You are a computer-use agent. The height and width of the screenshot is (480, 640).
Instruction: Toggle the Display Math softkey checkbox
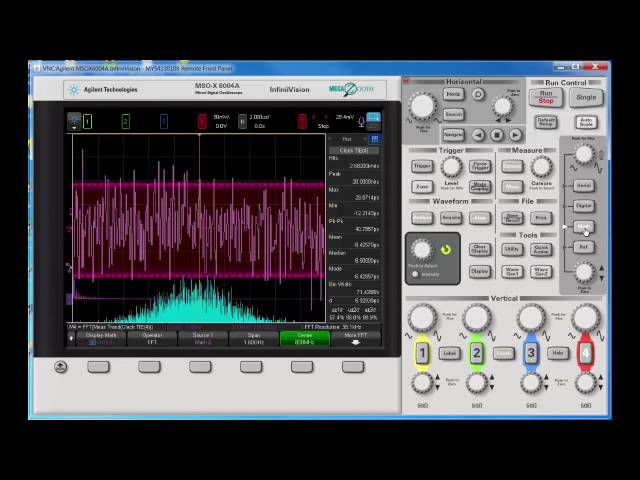pos(92,342)
